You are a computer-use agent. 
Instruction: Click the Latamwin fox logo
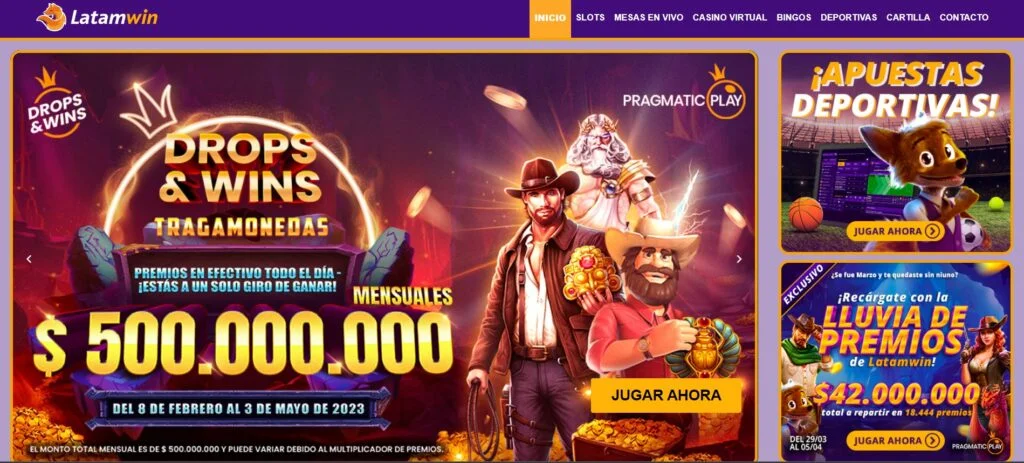[51, 17]
